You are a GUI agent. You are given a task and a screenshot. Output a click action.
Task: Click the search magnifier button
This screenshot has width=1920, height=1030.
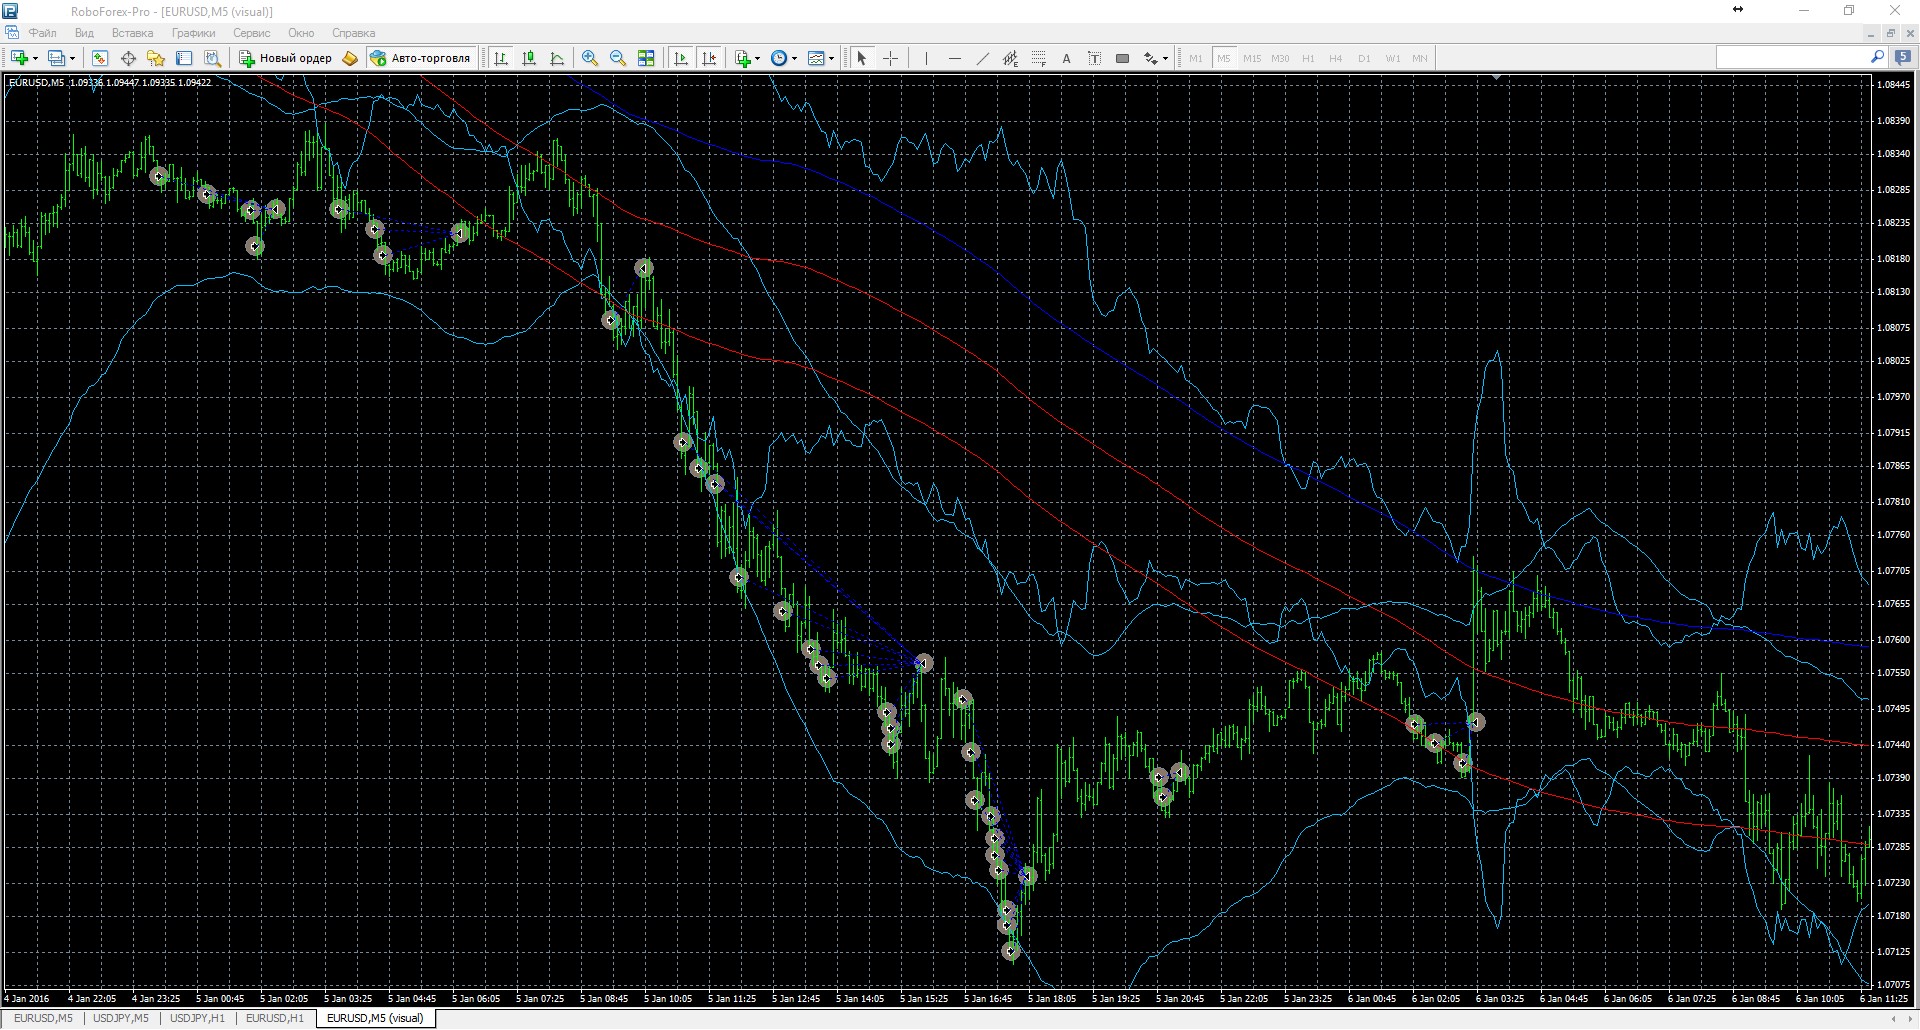point(1877,58)
